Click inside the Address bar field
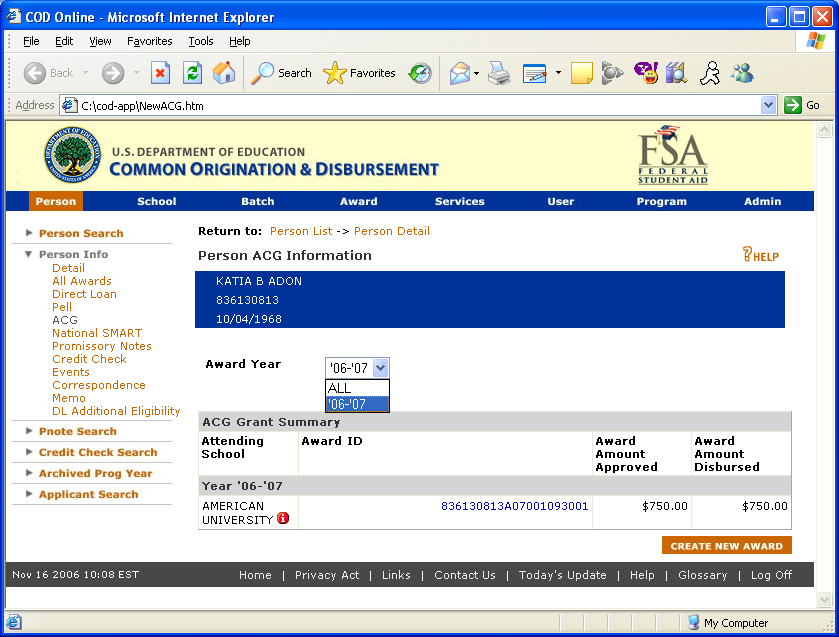 click(x=400, y=105)
